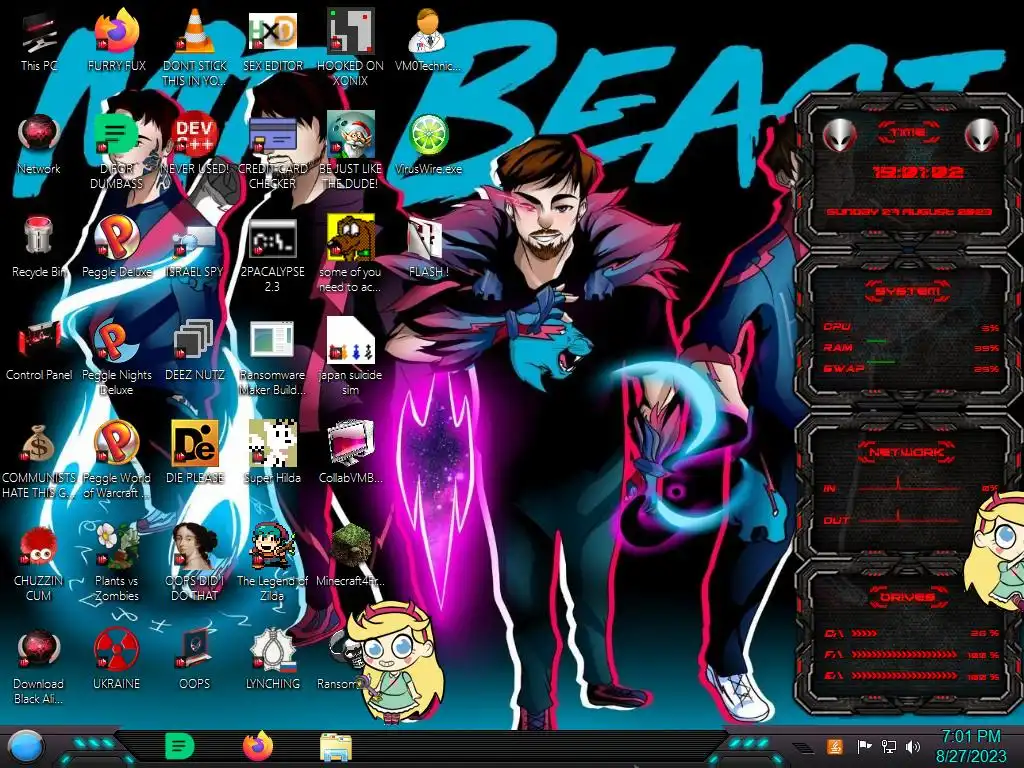The height and width of the screenshot is (768, 1024).
Task: Click the right alien head widget icon
Action: click(x=982, y=136)
